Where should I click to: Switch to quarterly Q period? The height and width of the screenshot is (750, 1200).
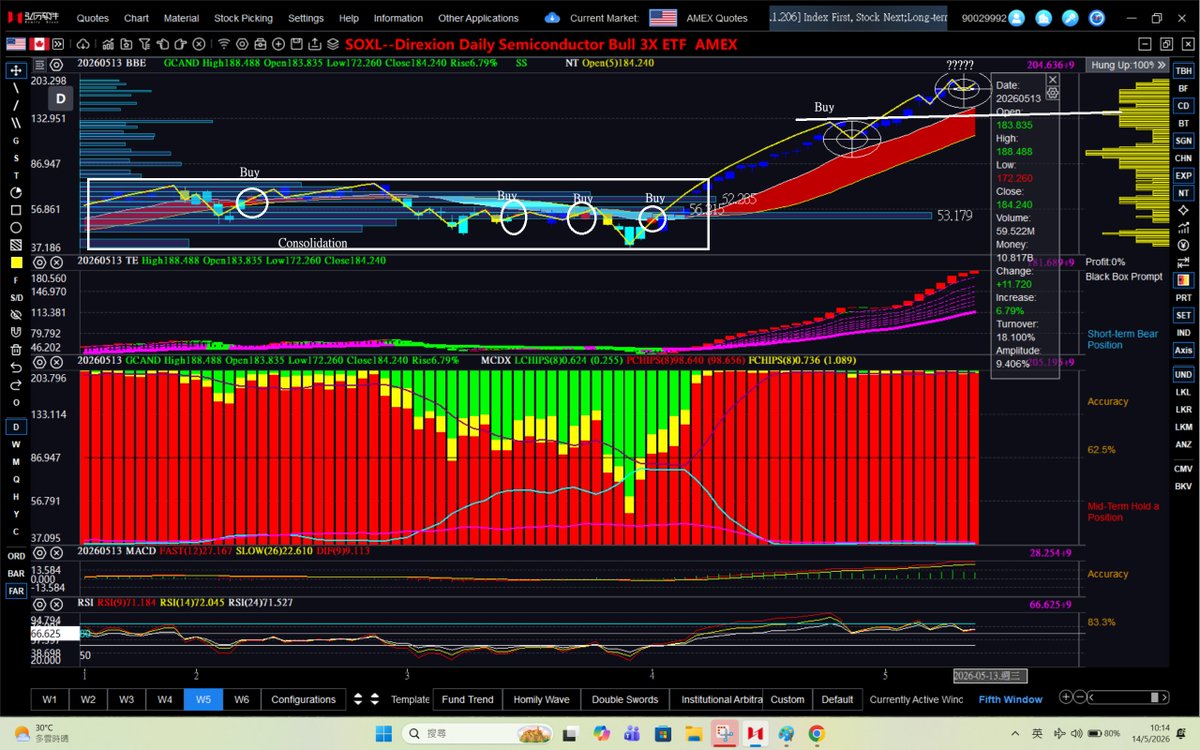pyautogui.click(x=16, y=478)
